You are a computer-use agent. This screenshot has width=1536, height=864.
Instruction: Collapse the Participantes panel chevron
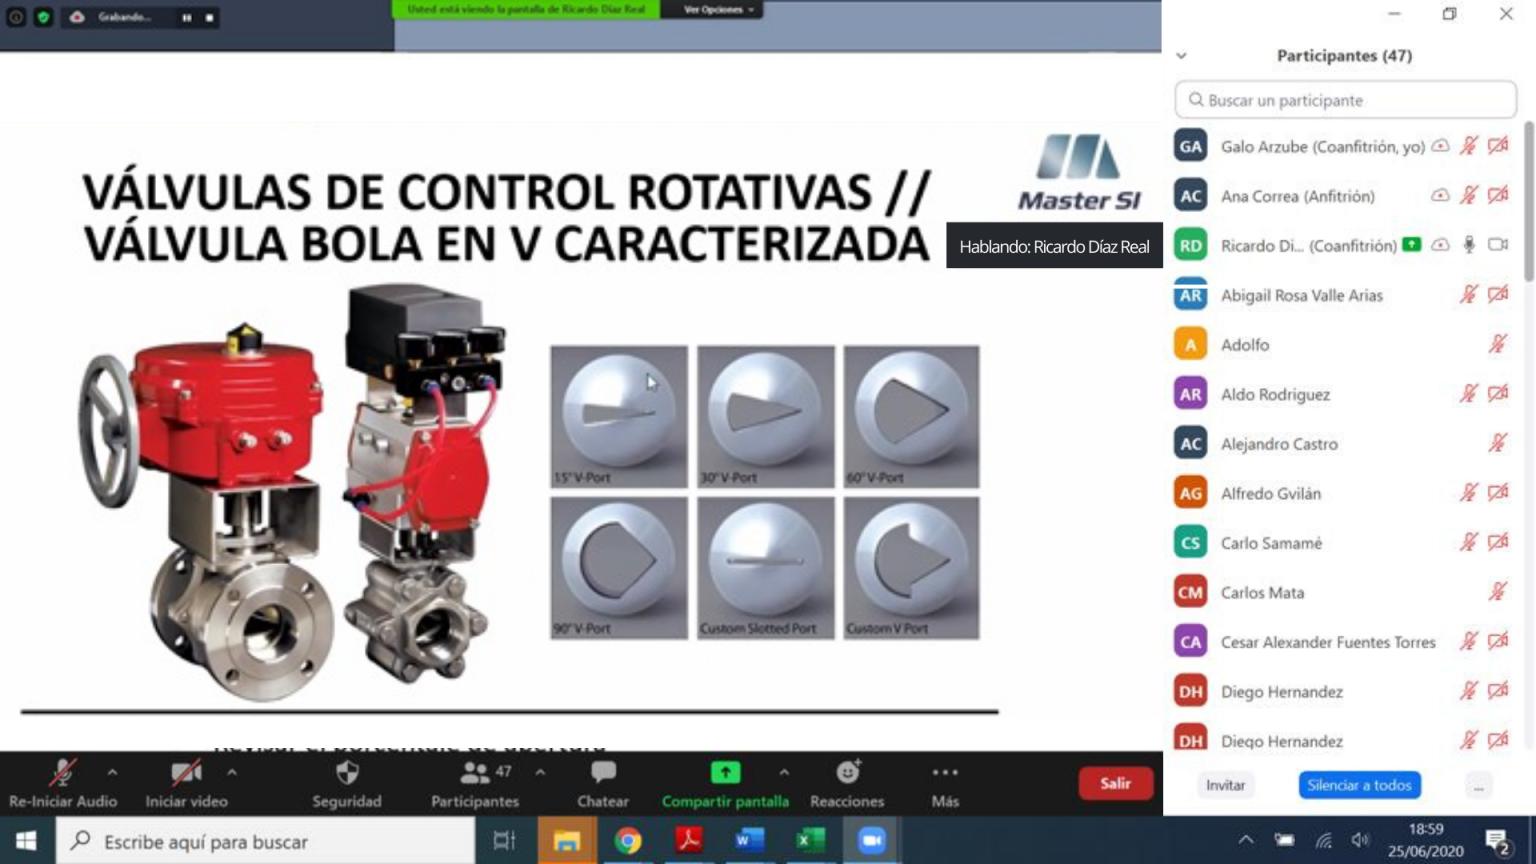(x=1181, y=56)
